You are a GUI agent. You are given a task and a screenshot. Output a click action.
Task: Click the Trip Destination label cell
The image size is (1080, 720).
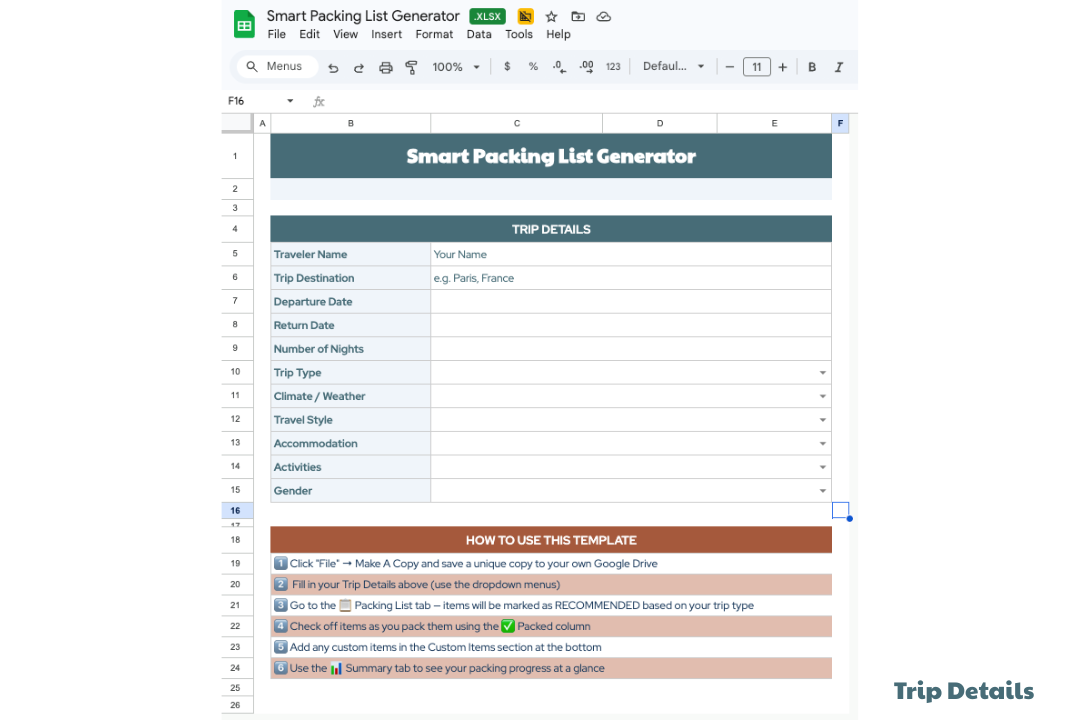351,278
